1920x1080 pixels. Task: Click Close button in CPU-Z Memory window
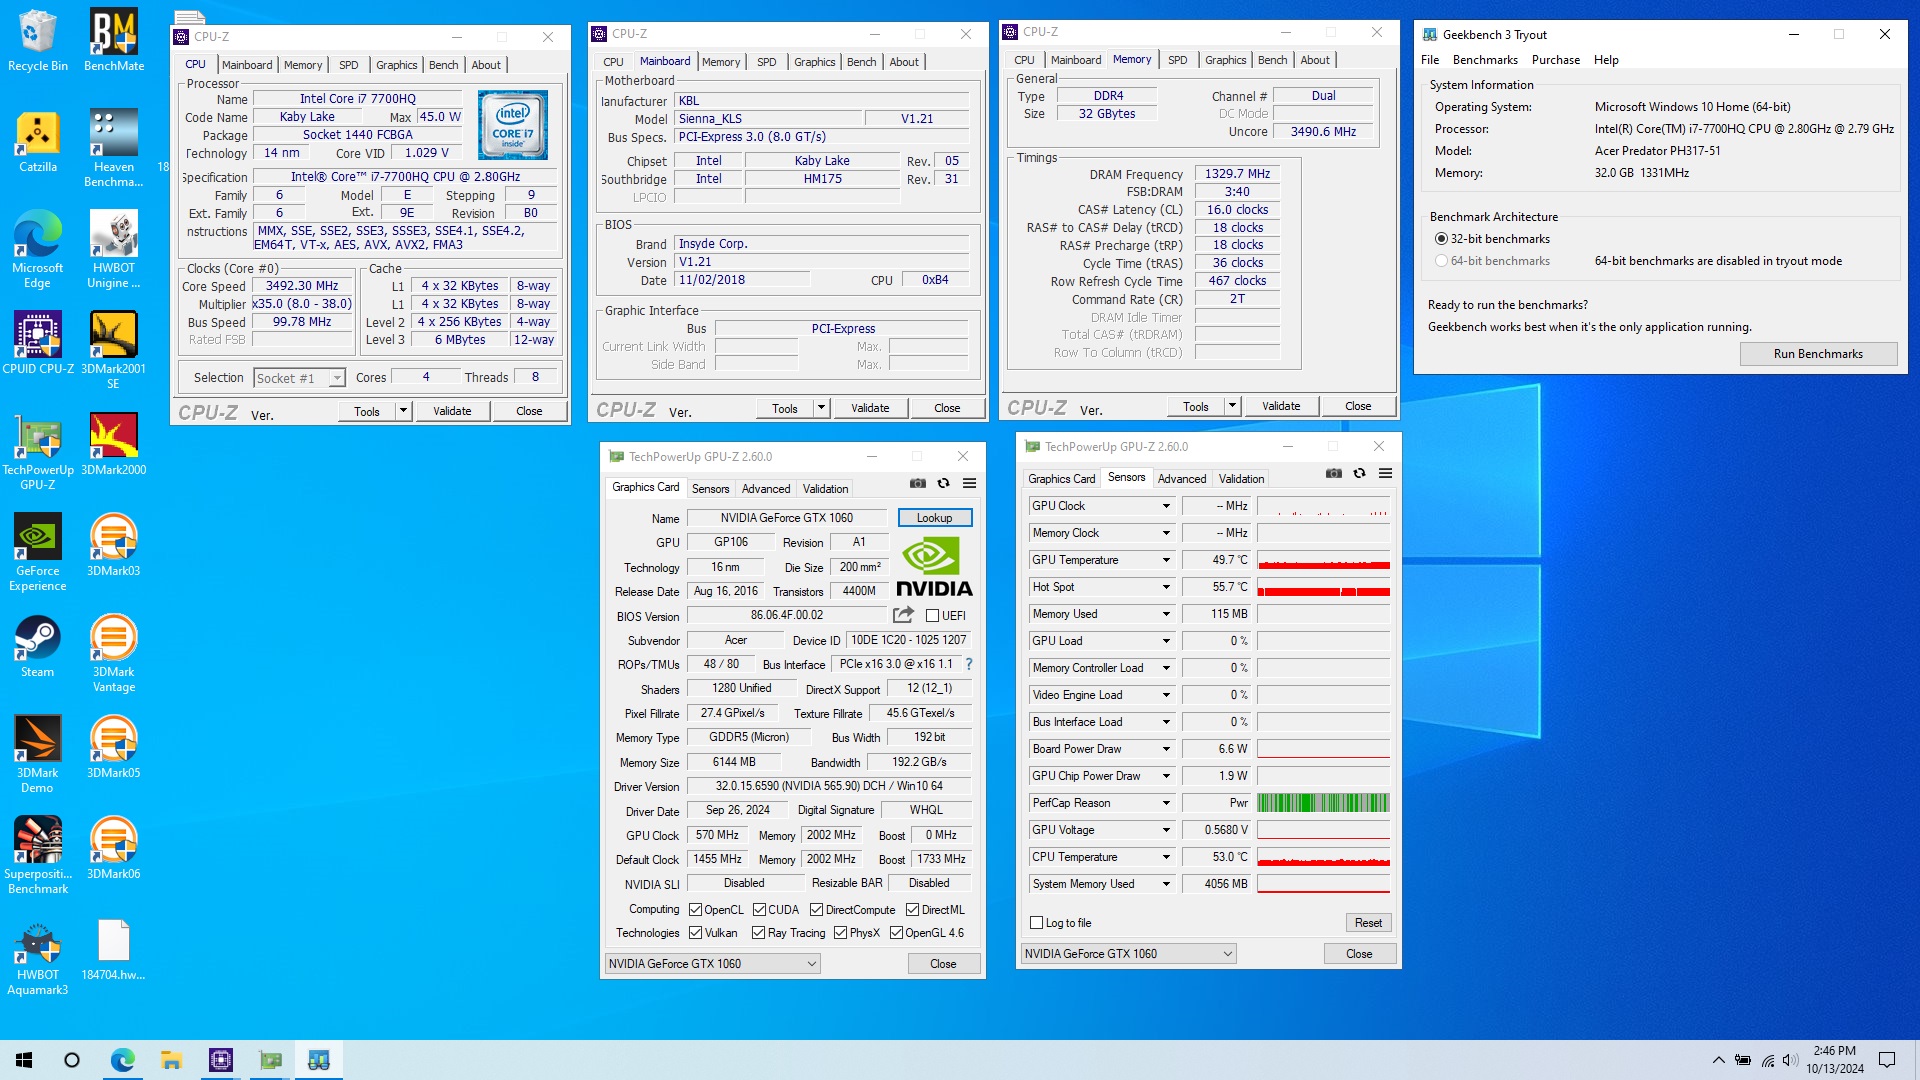1358,406
